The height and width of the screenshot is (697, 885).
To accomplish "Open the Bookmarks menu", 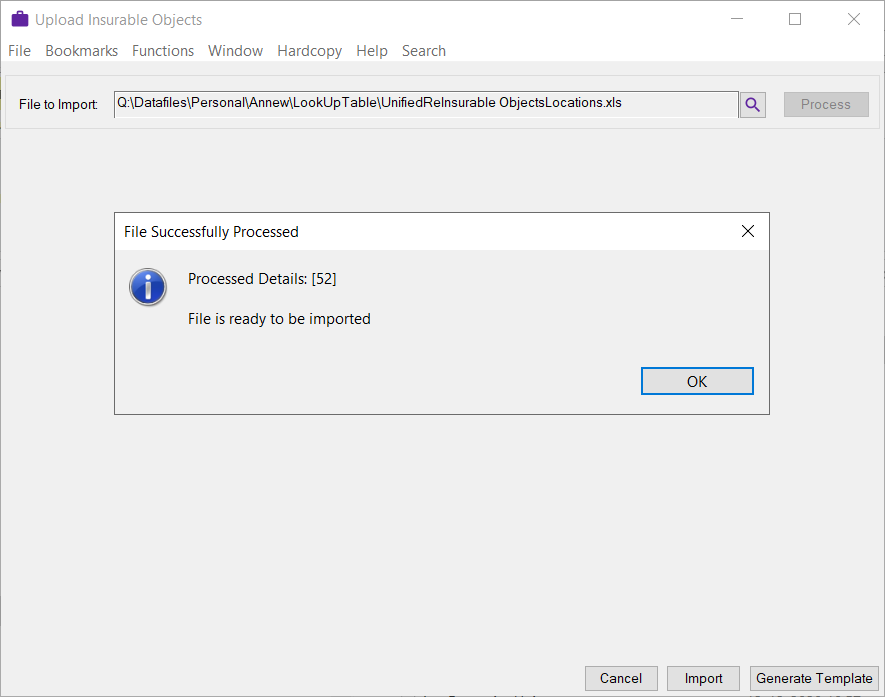I will coord(81,51).
